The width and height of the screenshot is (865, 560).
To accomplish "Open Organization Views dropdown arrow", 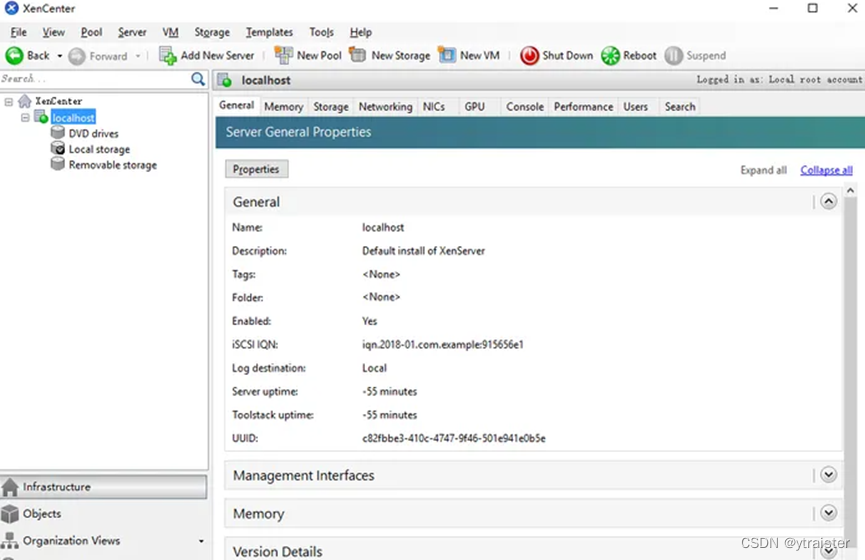I will point(201,541).
